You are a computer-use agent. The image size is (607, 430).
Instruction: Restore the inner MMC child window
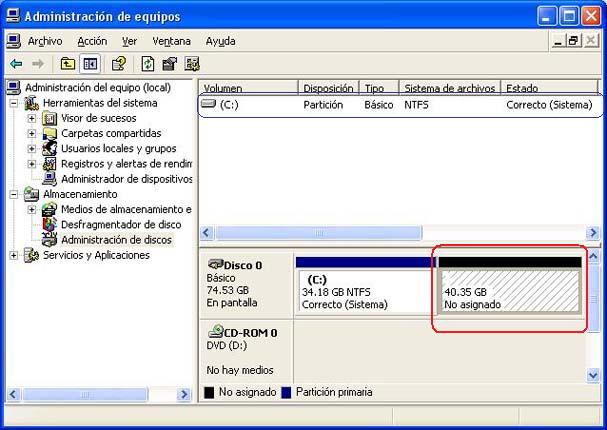pos(574,41)
